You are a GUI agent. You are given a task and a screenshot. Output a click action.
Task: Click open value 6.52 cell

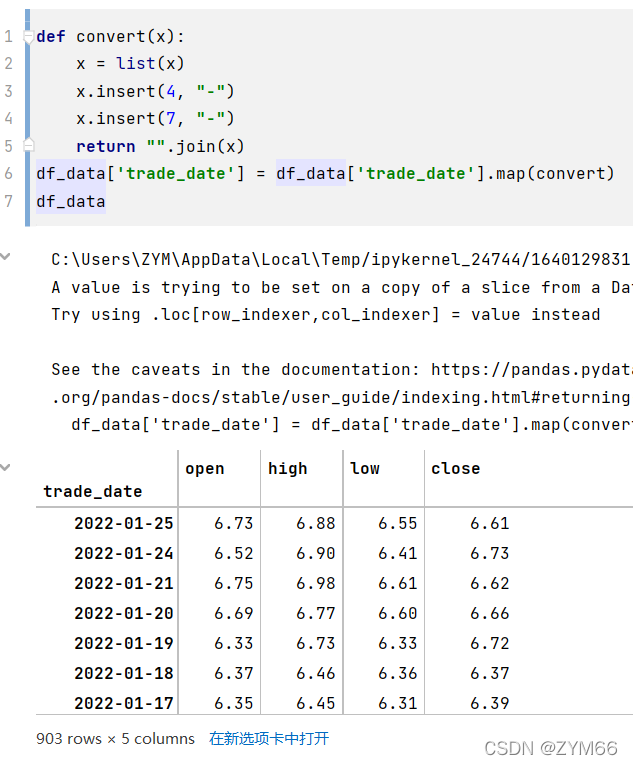point(233,553)
